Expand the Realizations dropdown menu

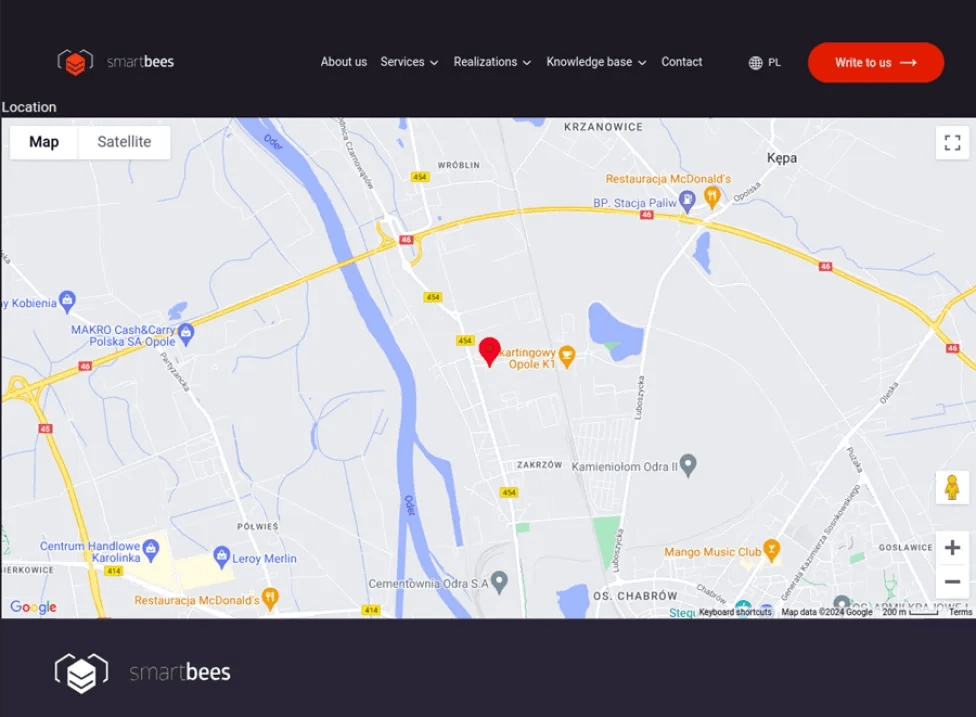click(492, 62)
